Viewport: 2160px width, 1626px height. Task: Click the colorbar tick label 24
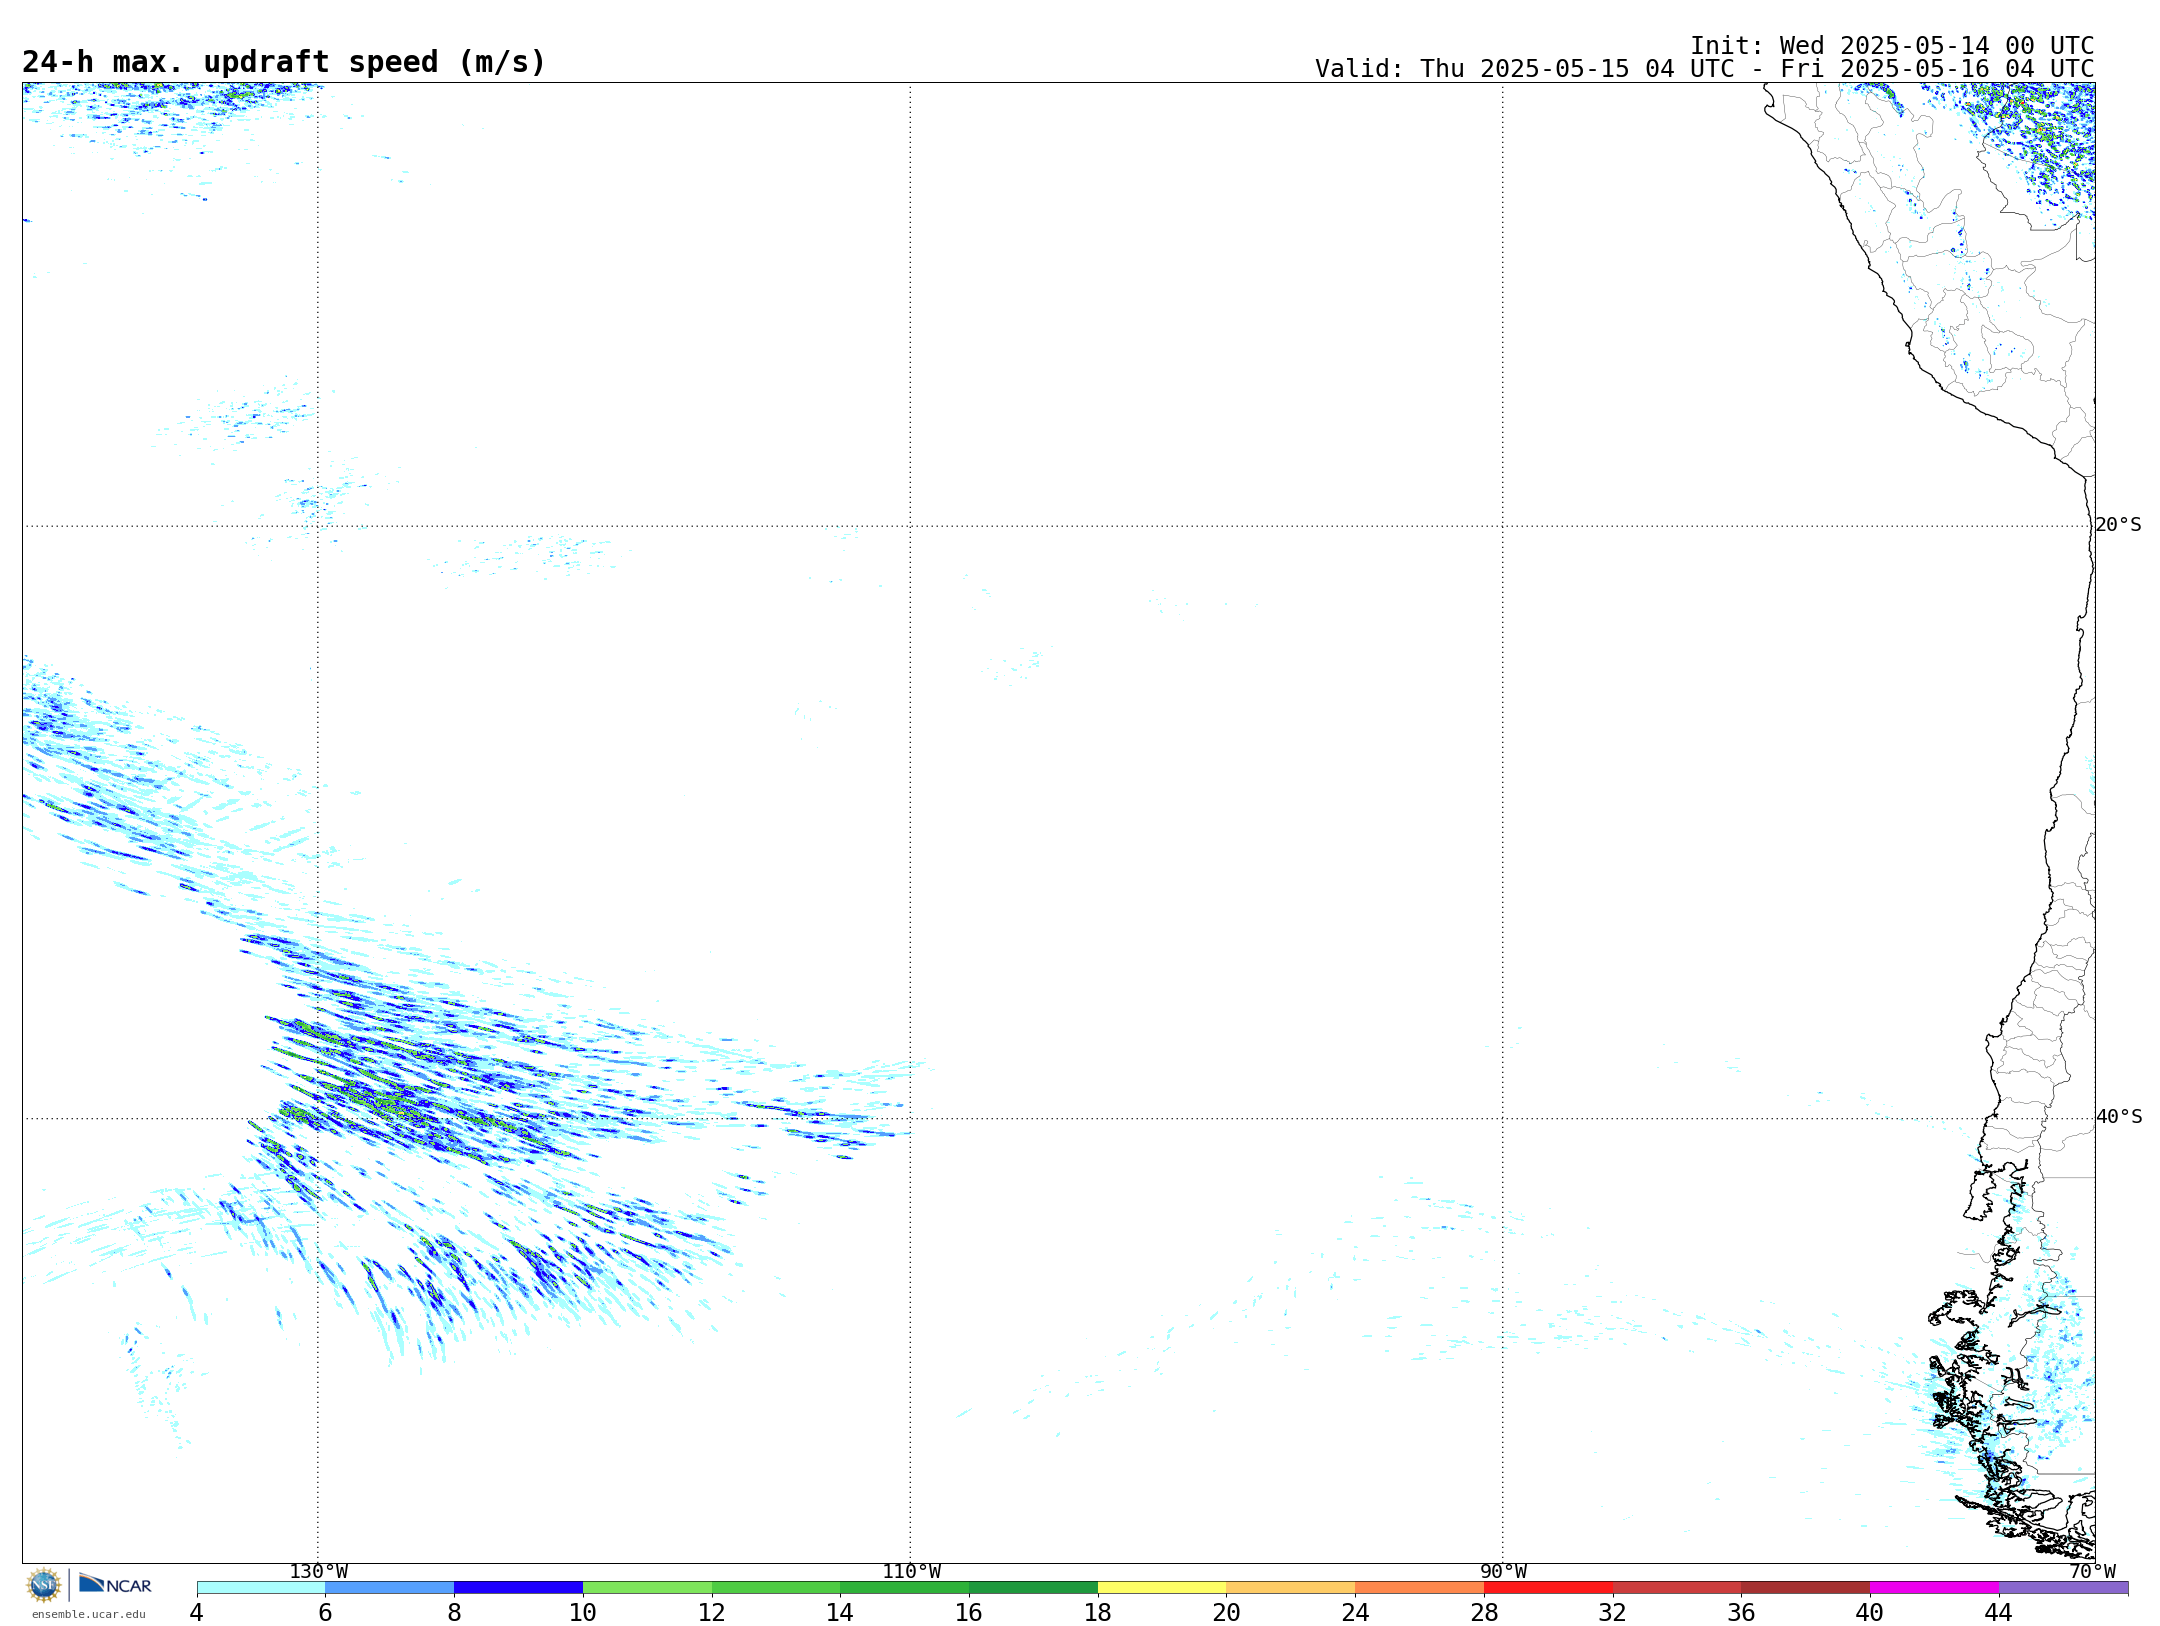tap(1356, 1613)
